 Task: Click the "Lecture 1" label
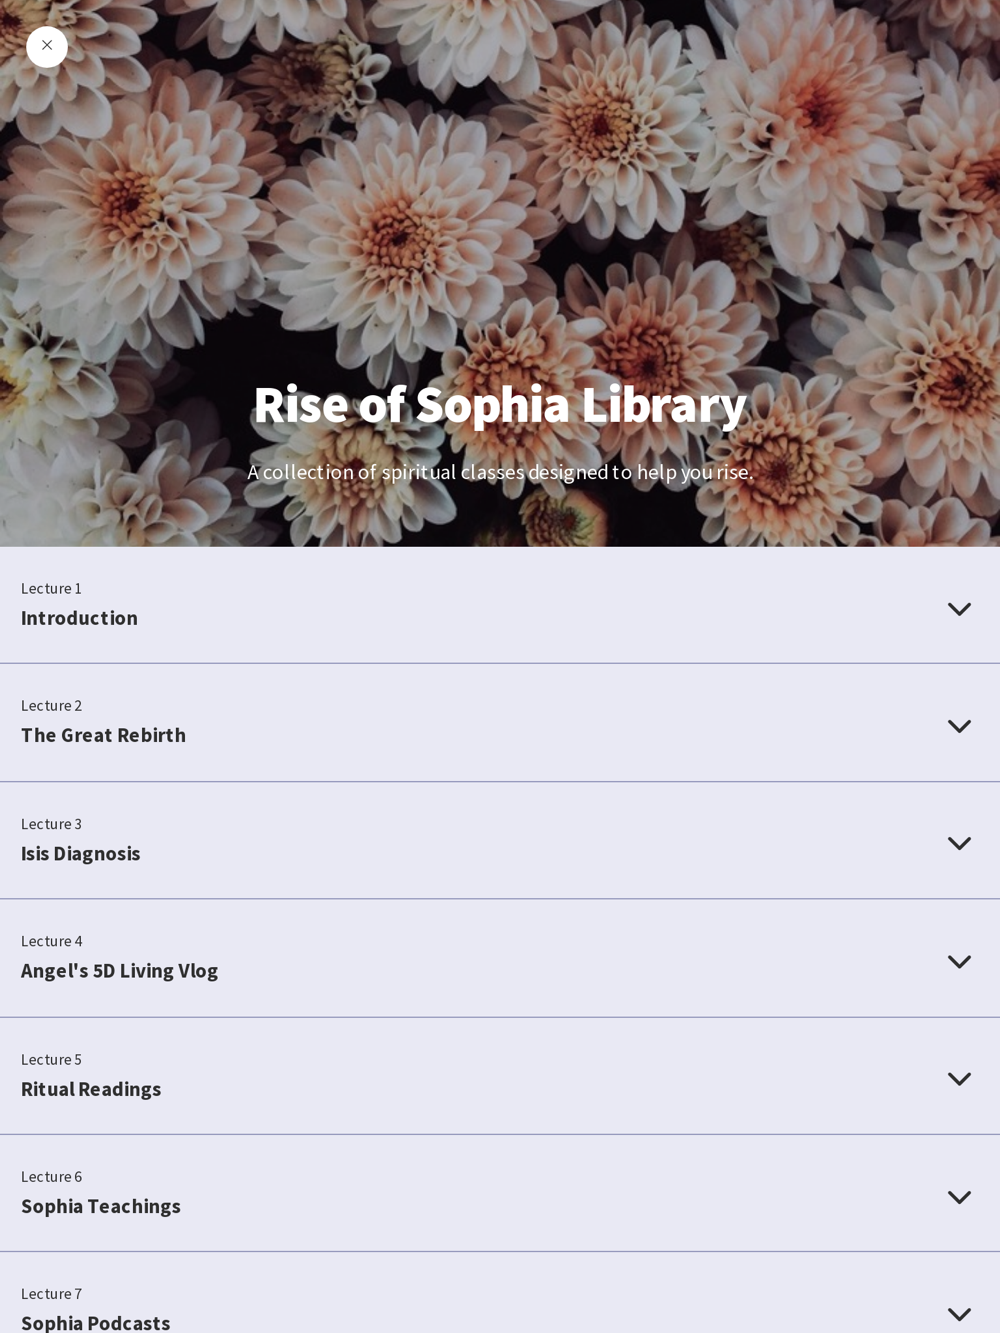point(52,589)
